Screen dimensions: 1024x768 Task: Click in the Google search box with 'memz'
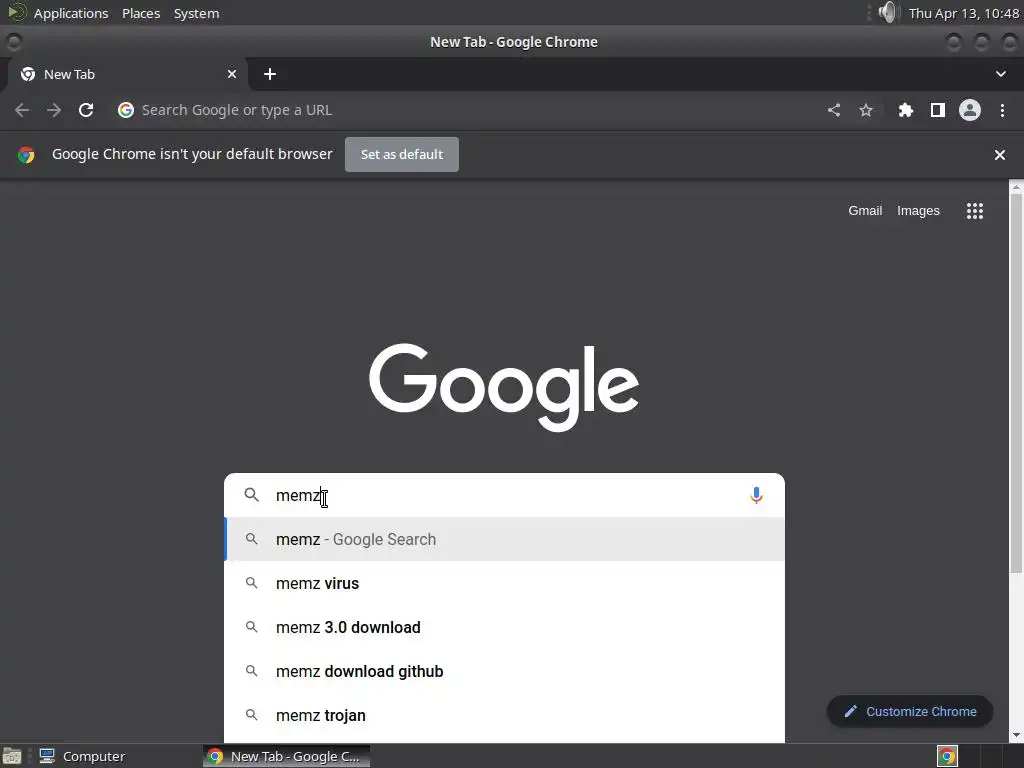click(506, 496)
